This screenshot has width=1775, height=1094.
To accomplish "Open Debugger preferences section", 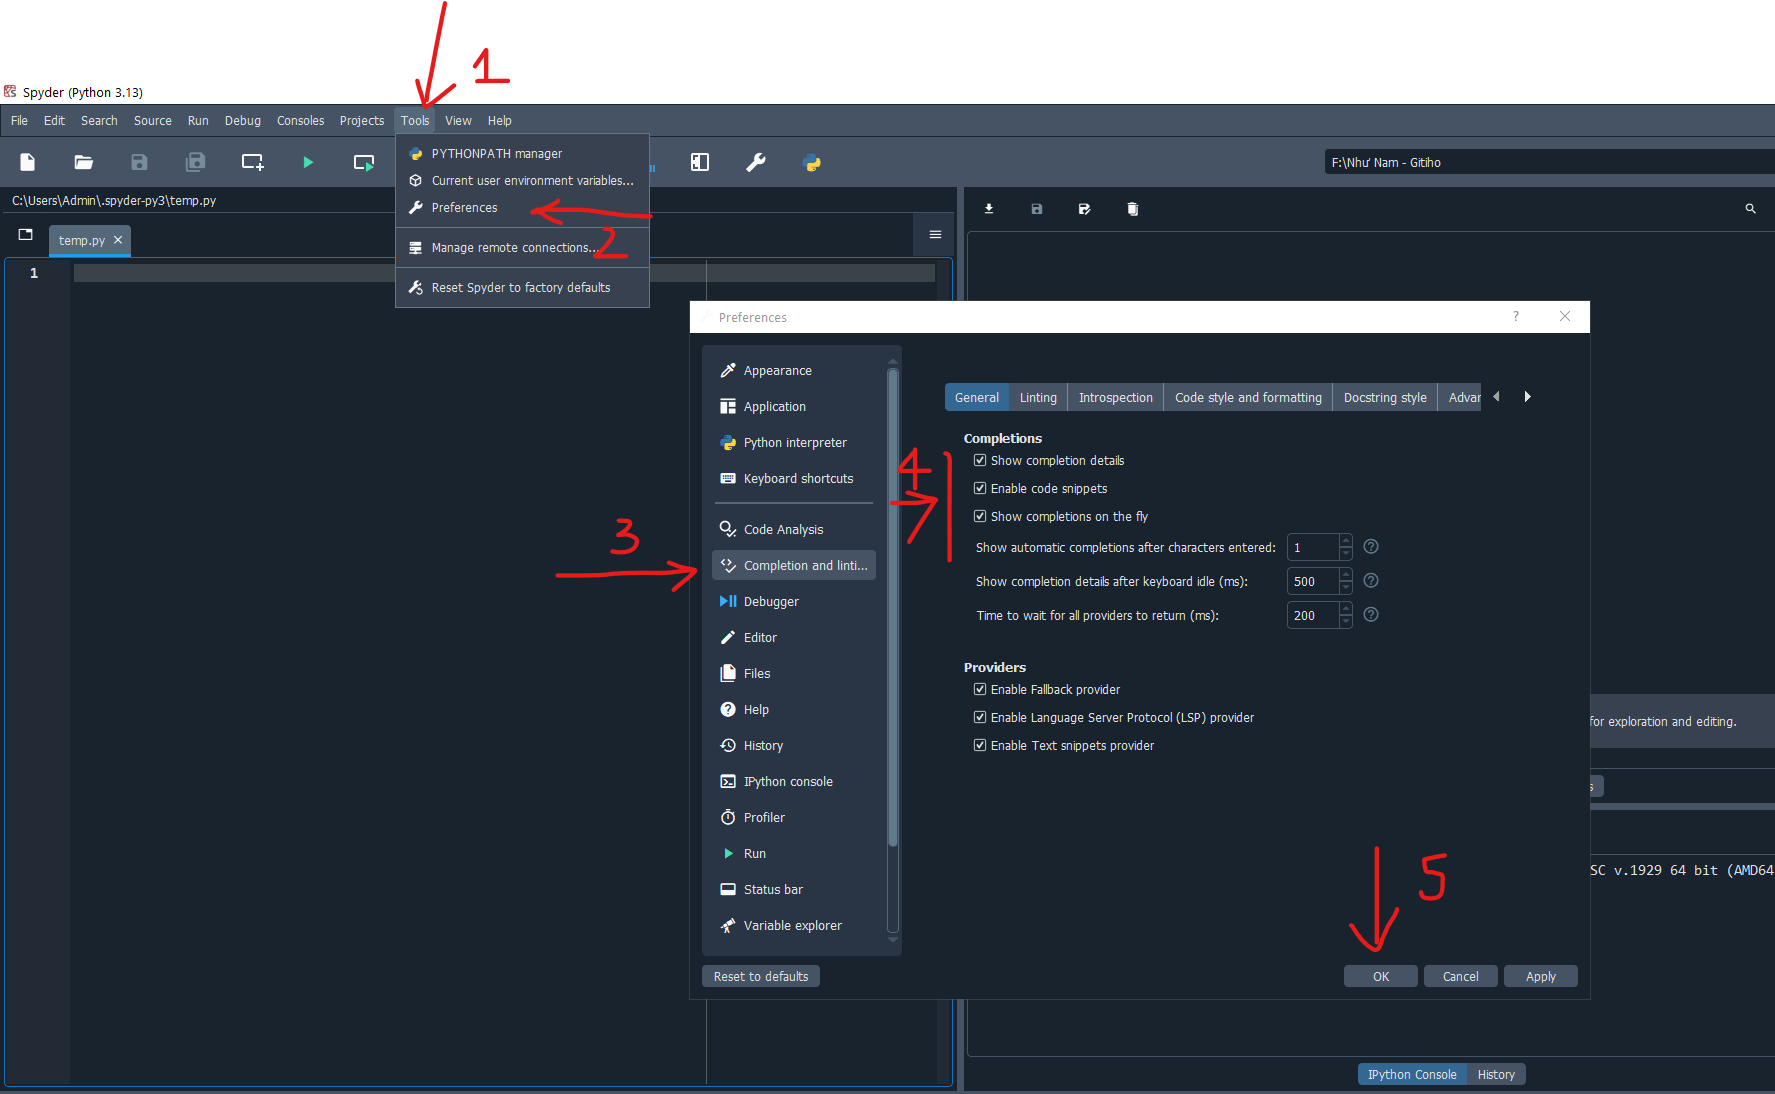I will coord(794,601).
